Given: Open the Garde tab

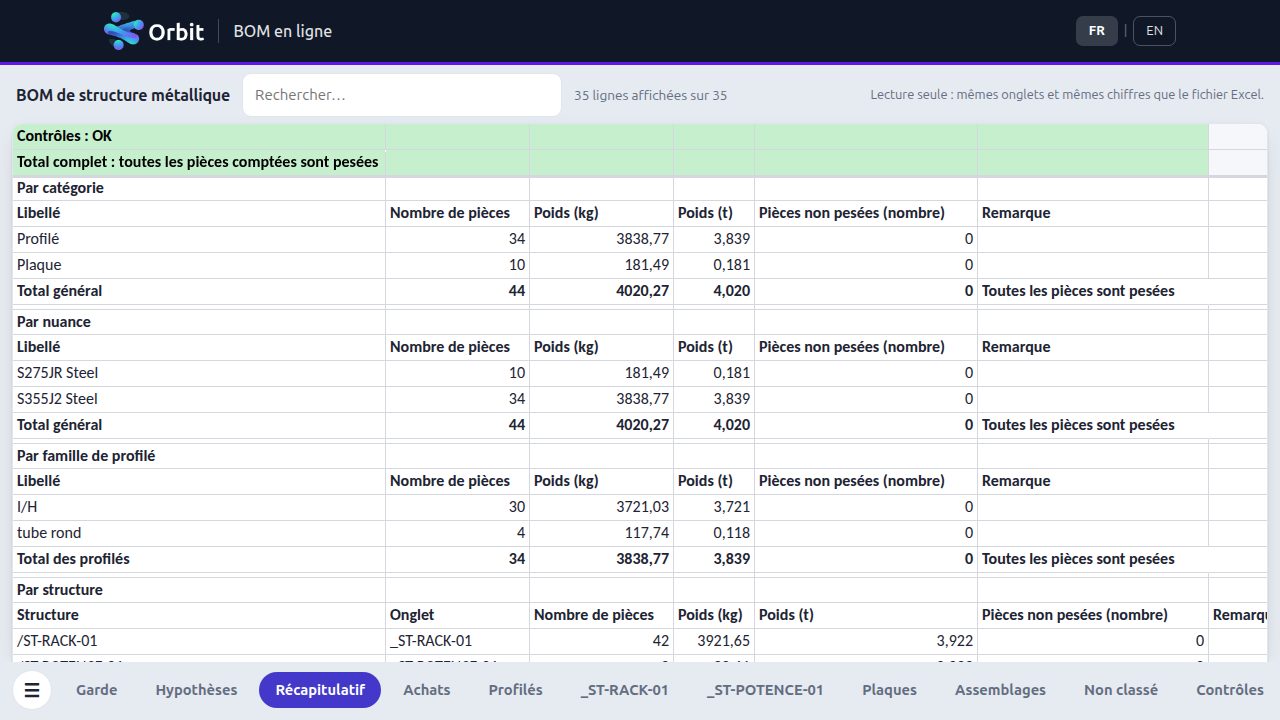Looking at the screenshot, I should [96, 690].
